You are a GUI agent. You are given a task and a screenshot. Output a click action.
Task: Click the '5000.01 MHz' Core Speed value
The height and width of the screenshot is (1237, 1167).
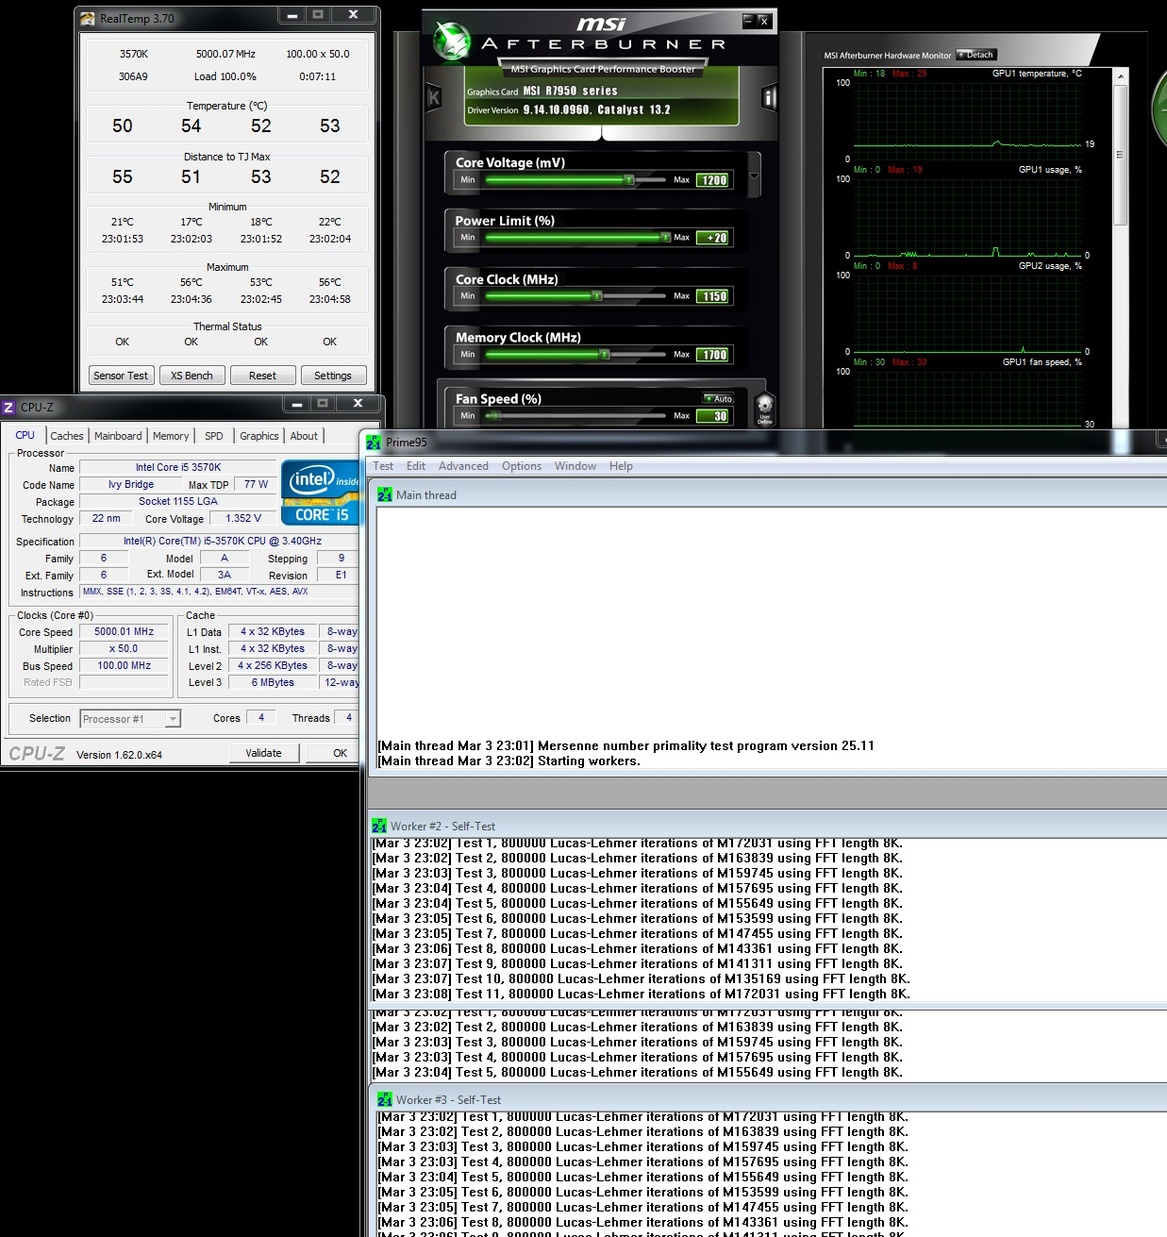(124, 631)
